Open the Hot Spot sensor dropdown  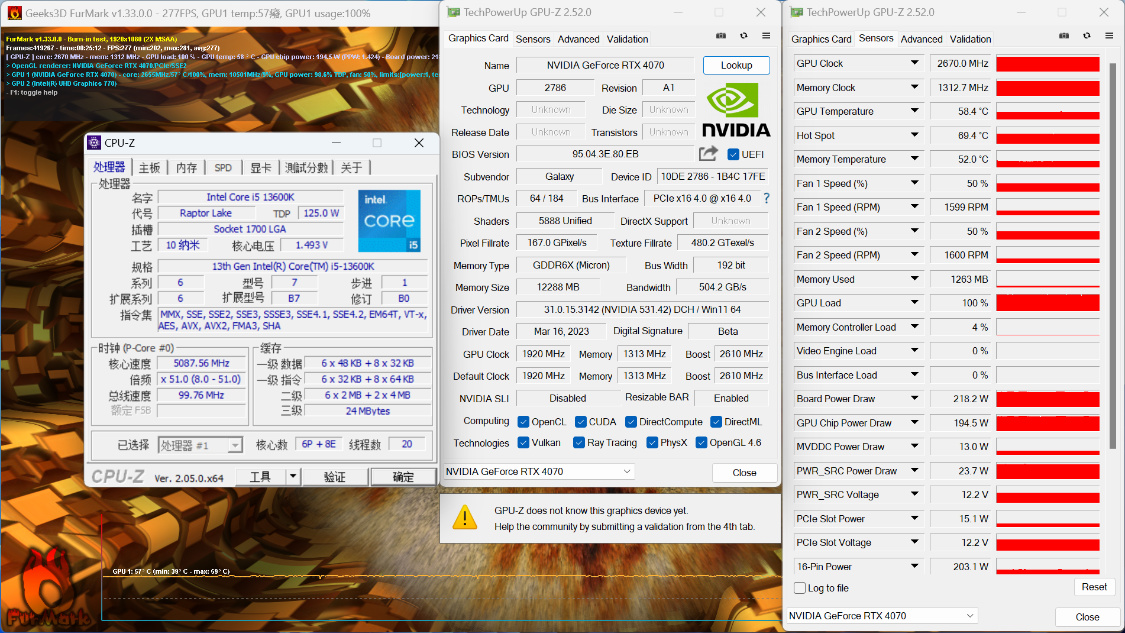pos(914,135)
